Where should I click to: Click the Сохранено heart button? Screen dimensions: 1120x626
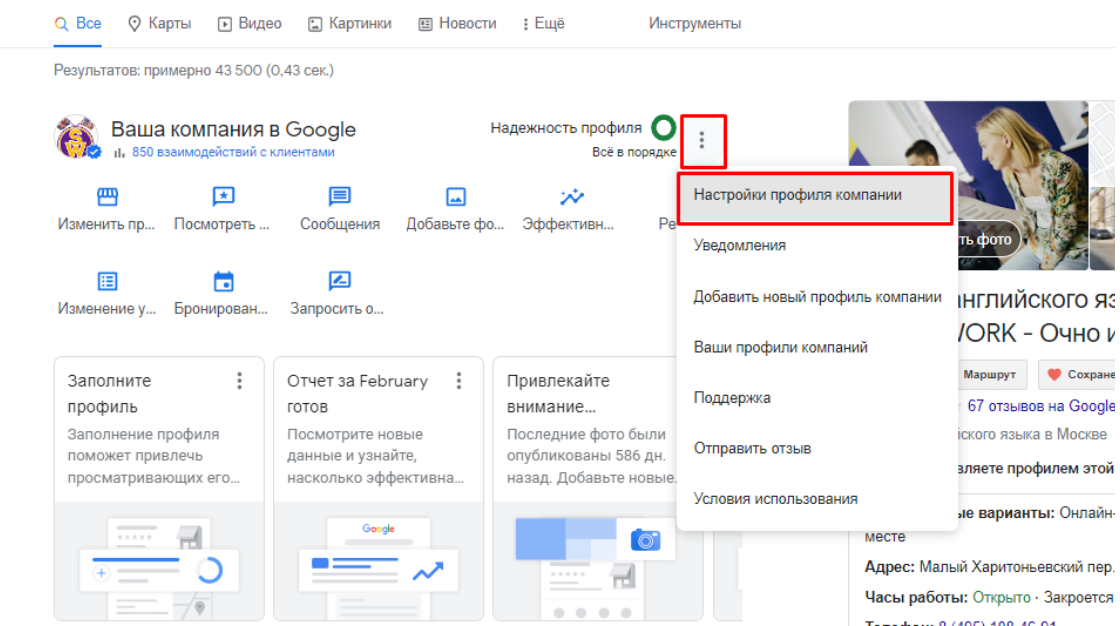pos(1079,374)
